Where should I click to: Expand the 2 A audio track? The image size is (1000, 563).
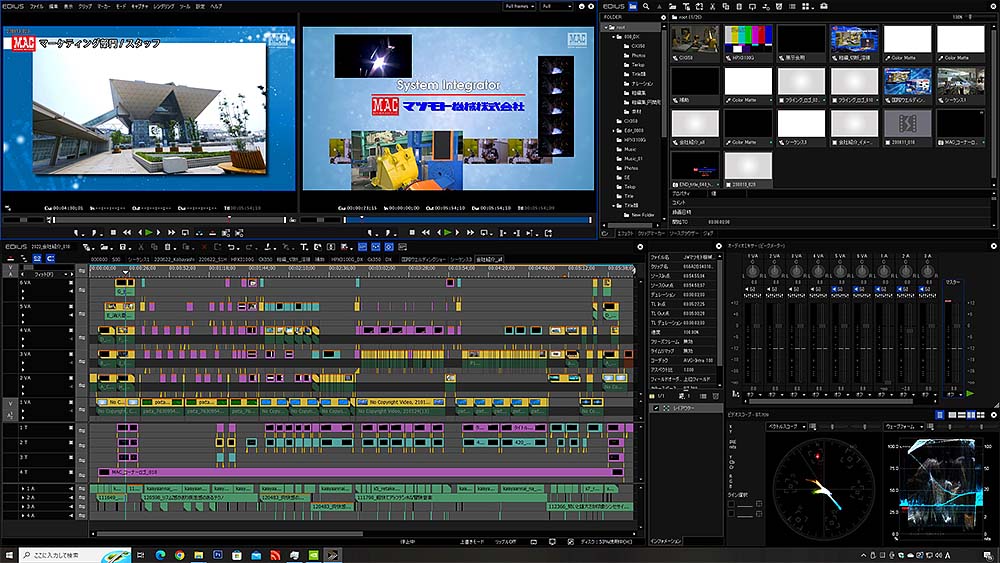tap(24, 497)
